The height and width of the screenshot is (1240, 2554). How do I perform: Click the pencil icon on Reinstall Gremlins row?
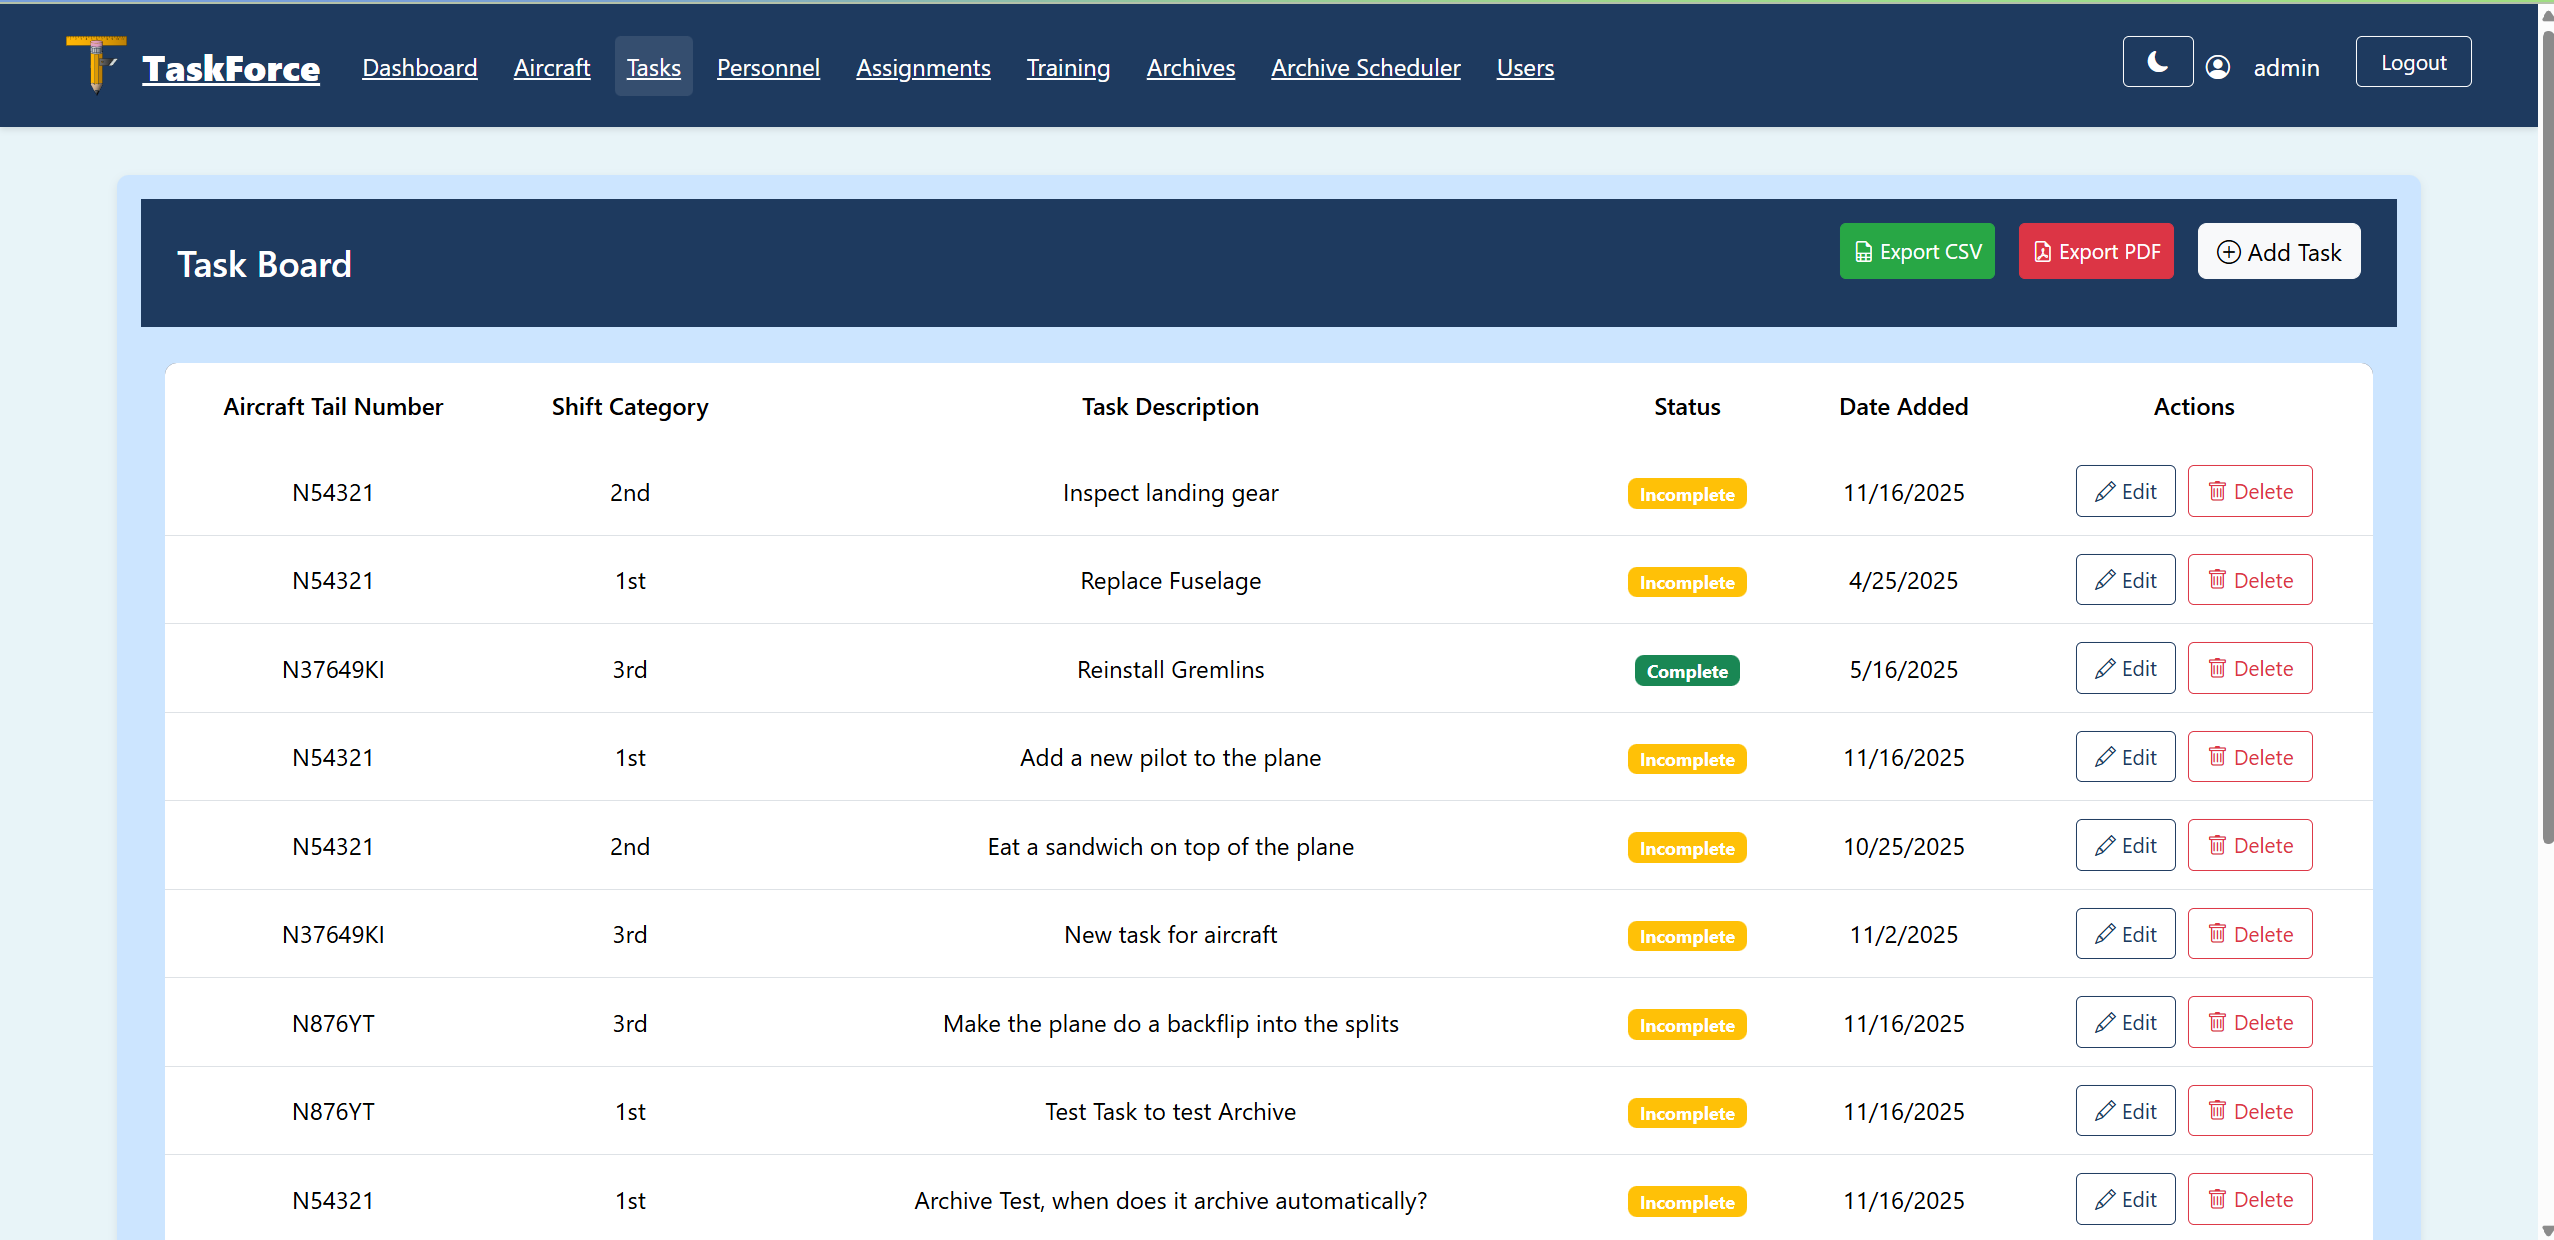tap(2105, 667)
